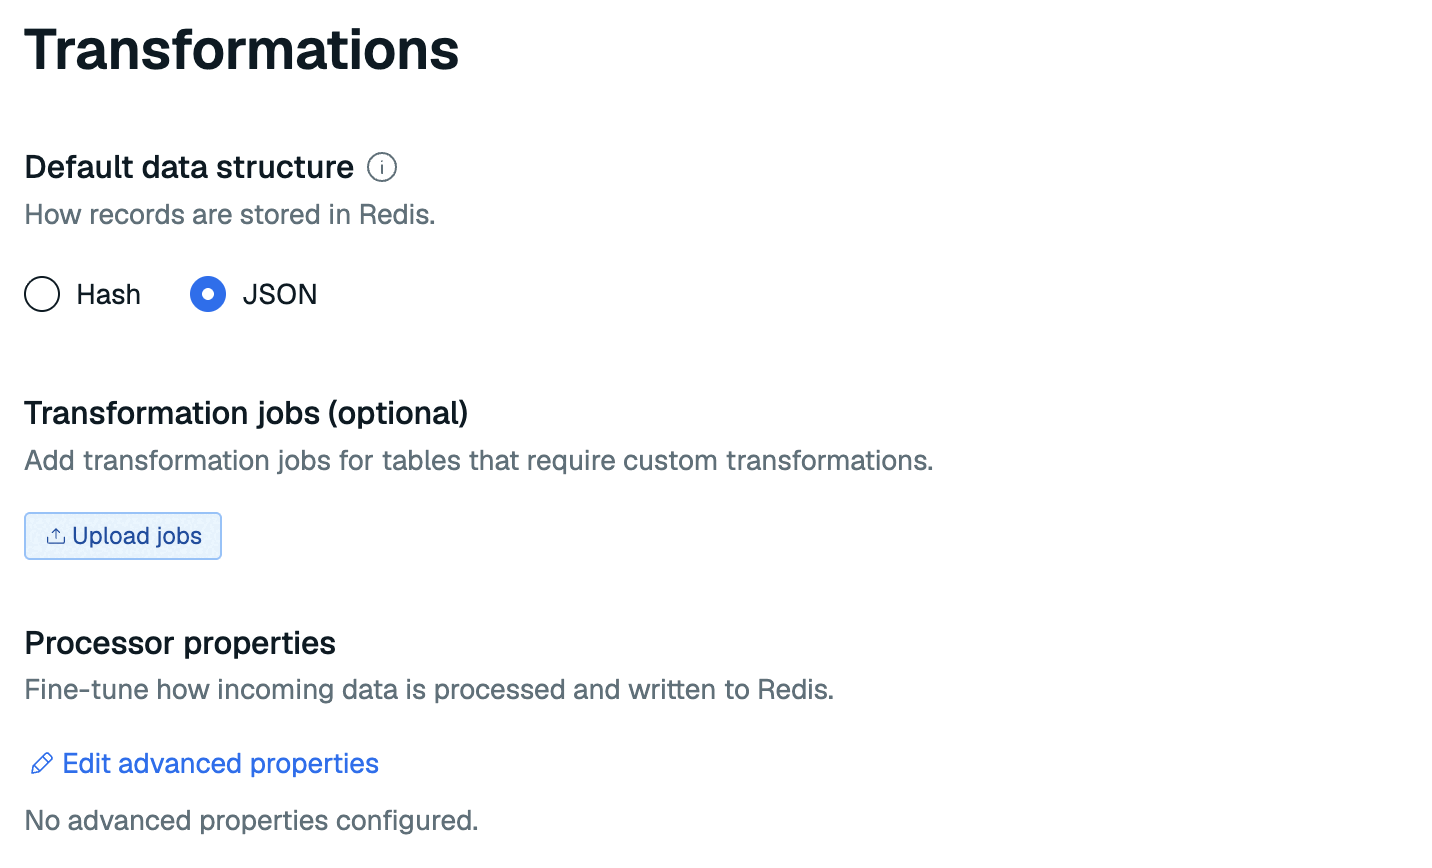Viewport: 1432px width, 868px height.
Task: Click the info icon beside Default data structure
Action: [x=382, y=167]
